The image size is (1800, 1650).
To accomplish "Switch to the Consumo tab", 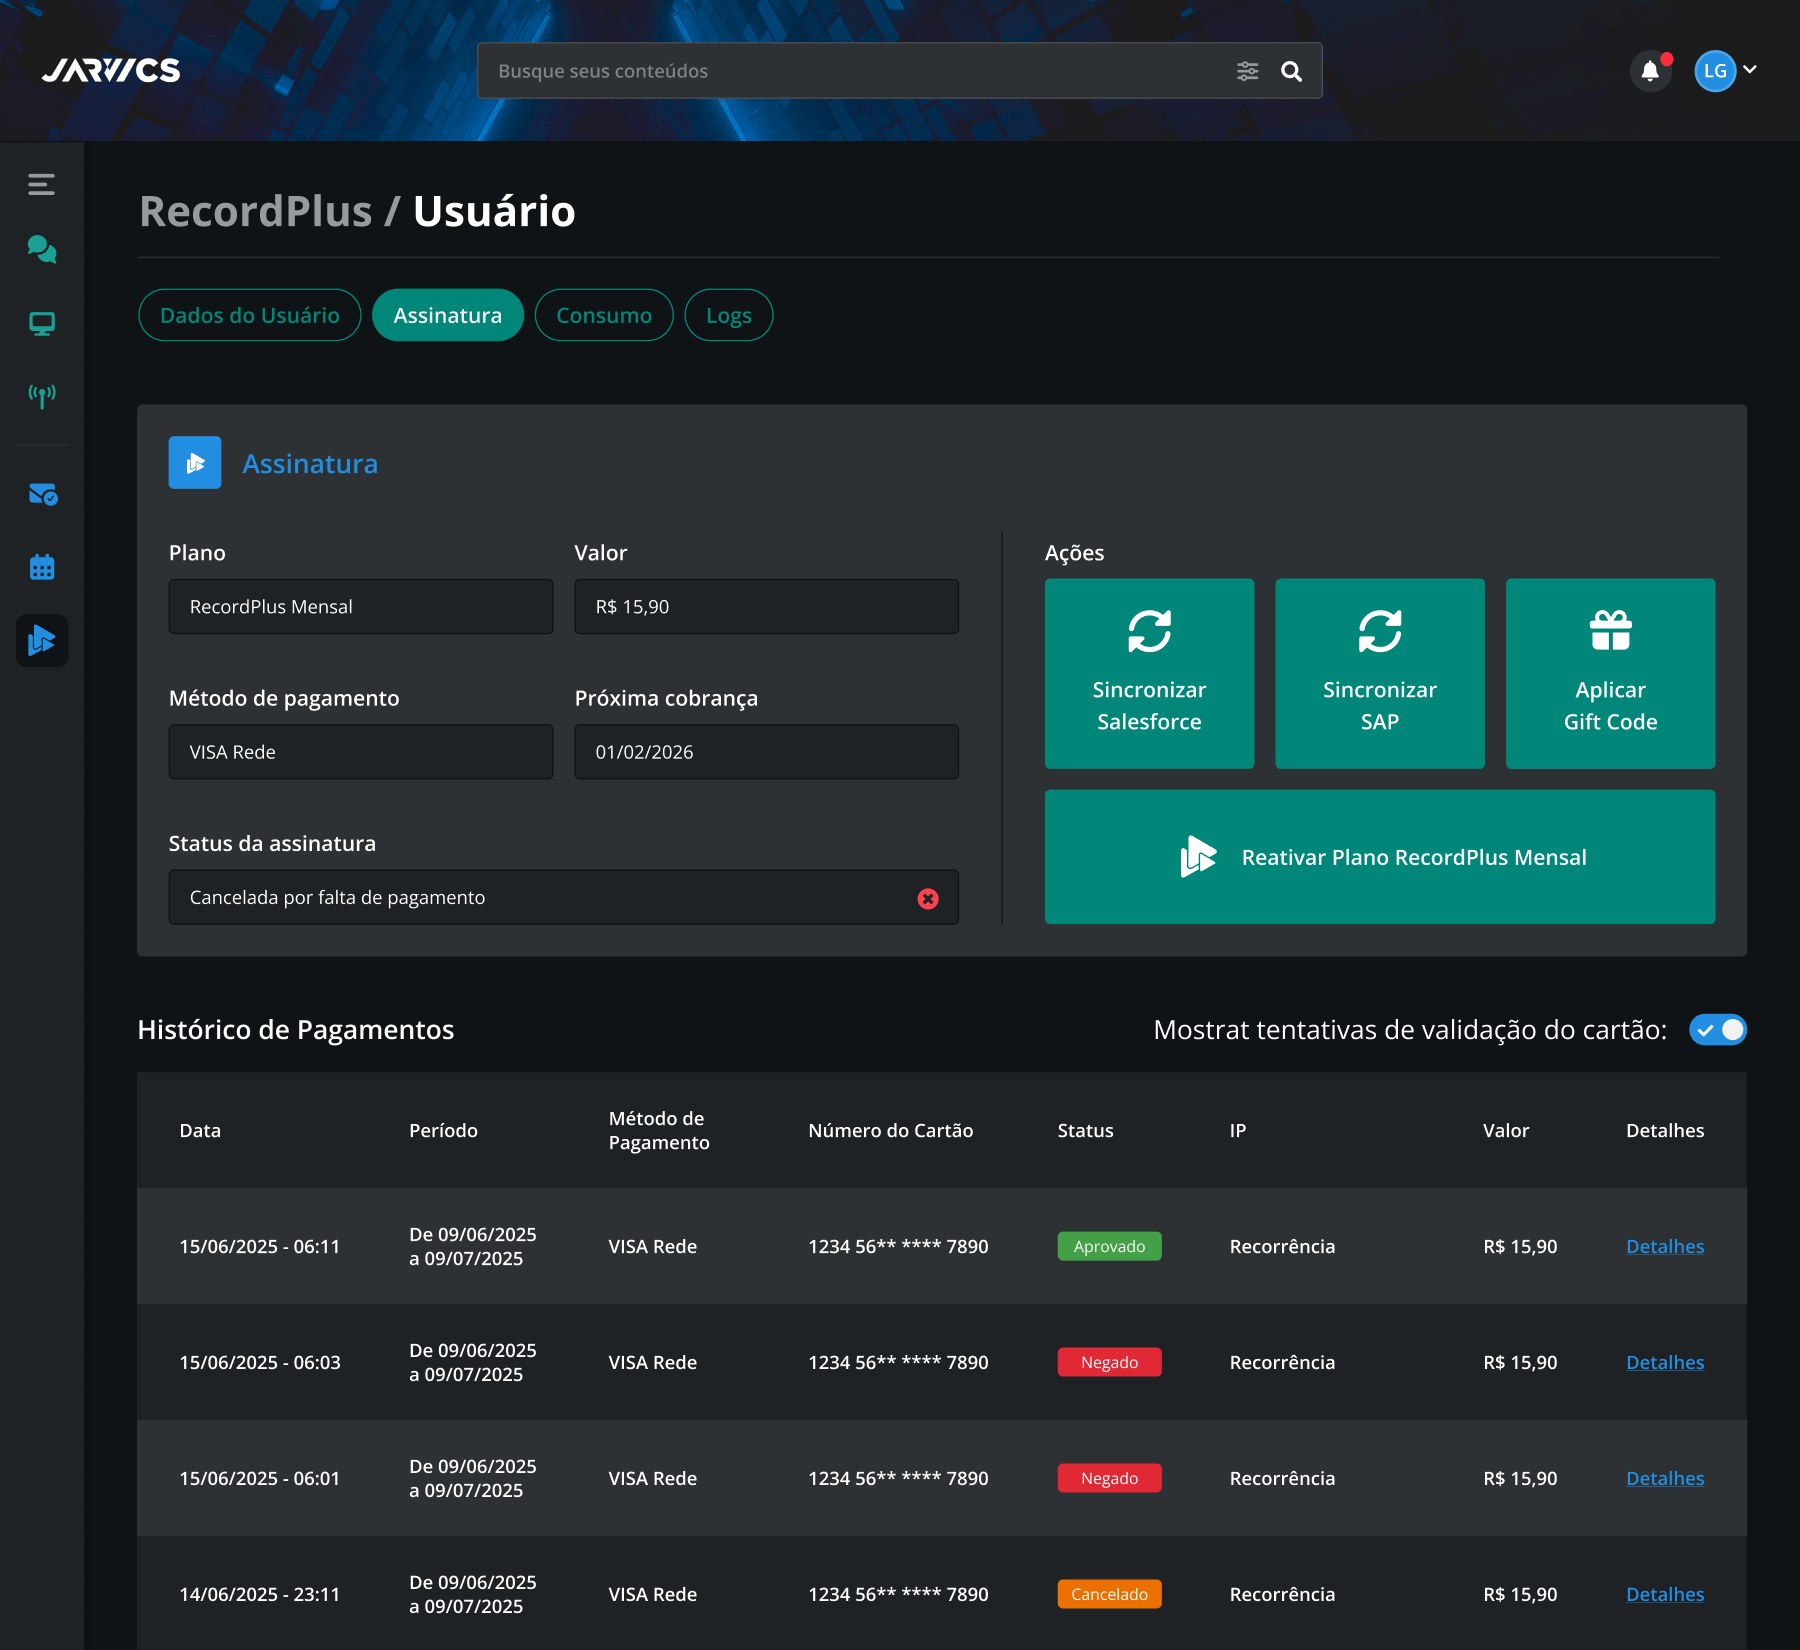I will click(604, 315).
